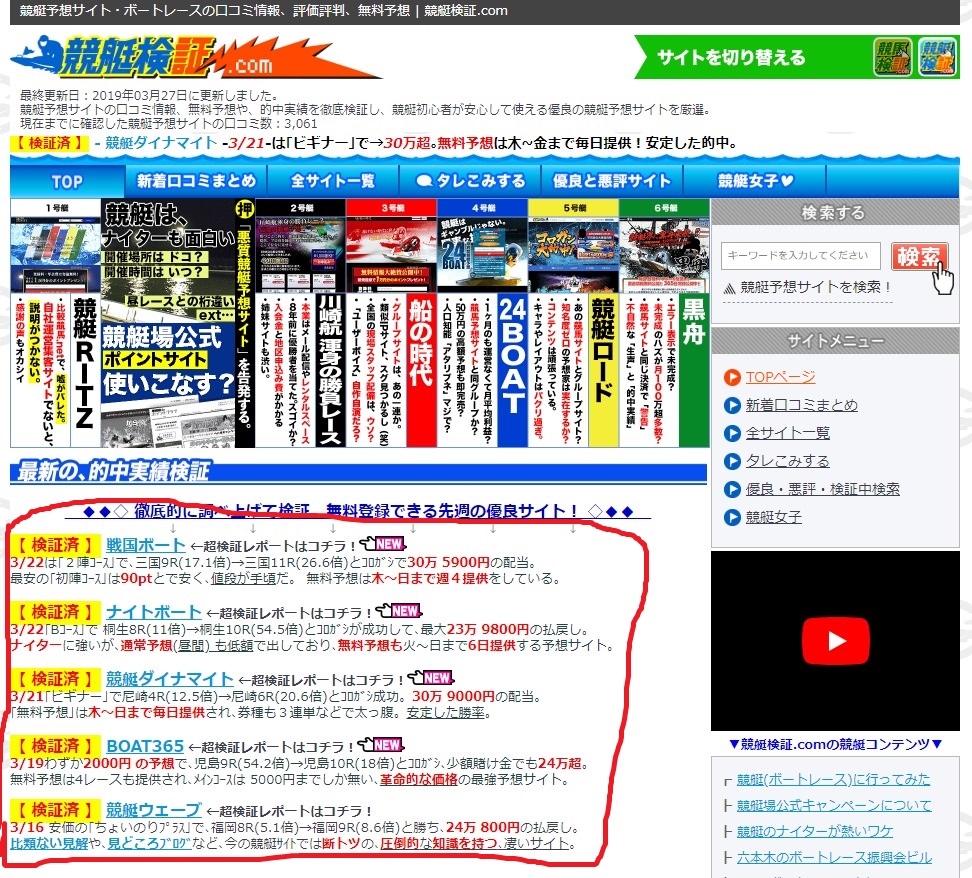Open 競艇場公式キャンペーンについて link
The image size is (972, 878).
[834, 805]
